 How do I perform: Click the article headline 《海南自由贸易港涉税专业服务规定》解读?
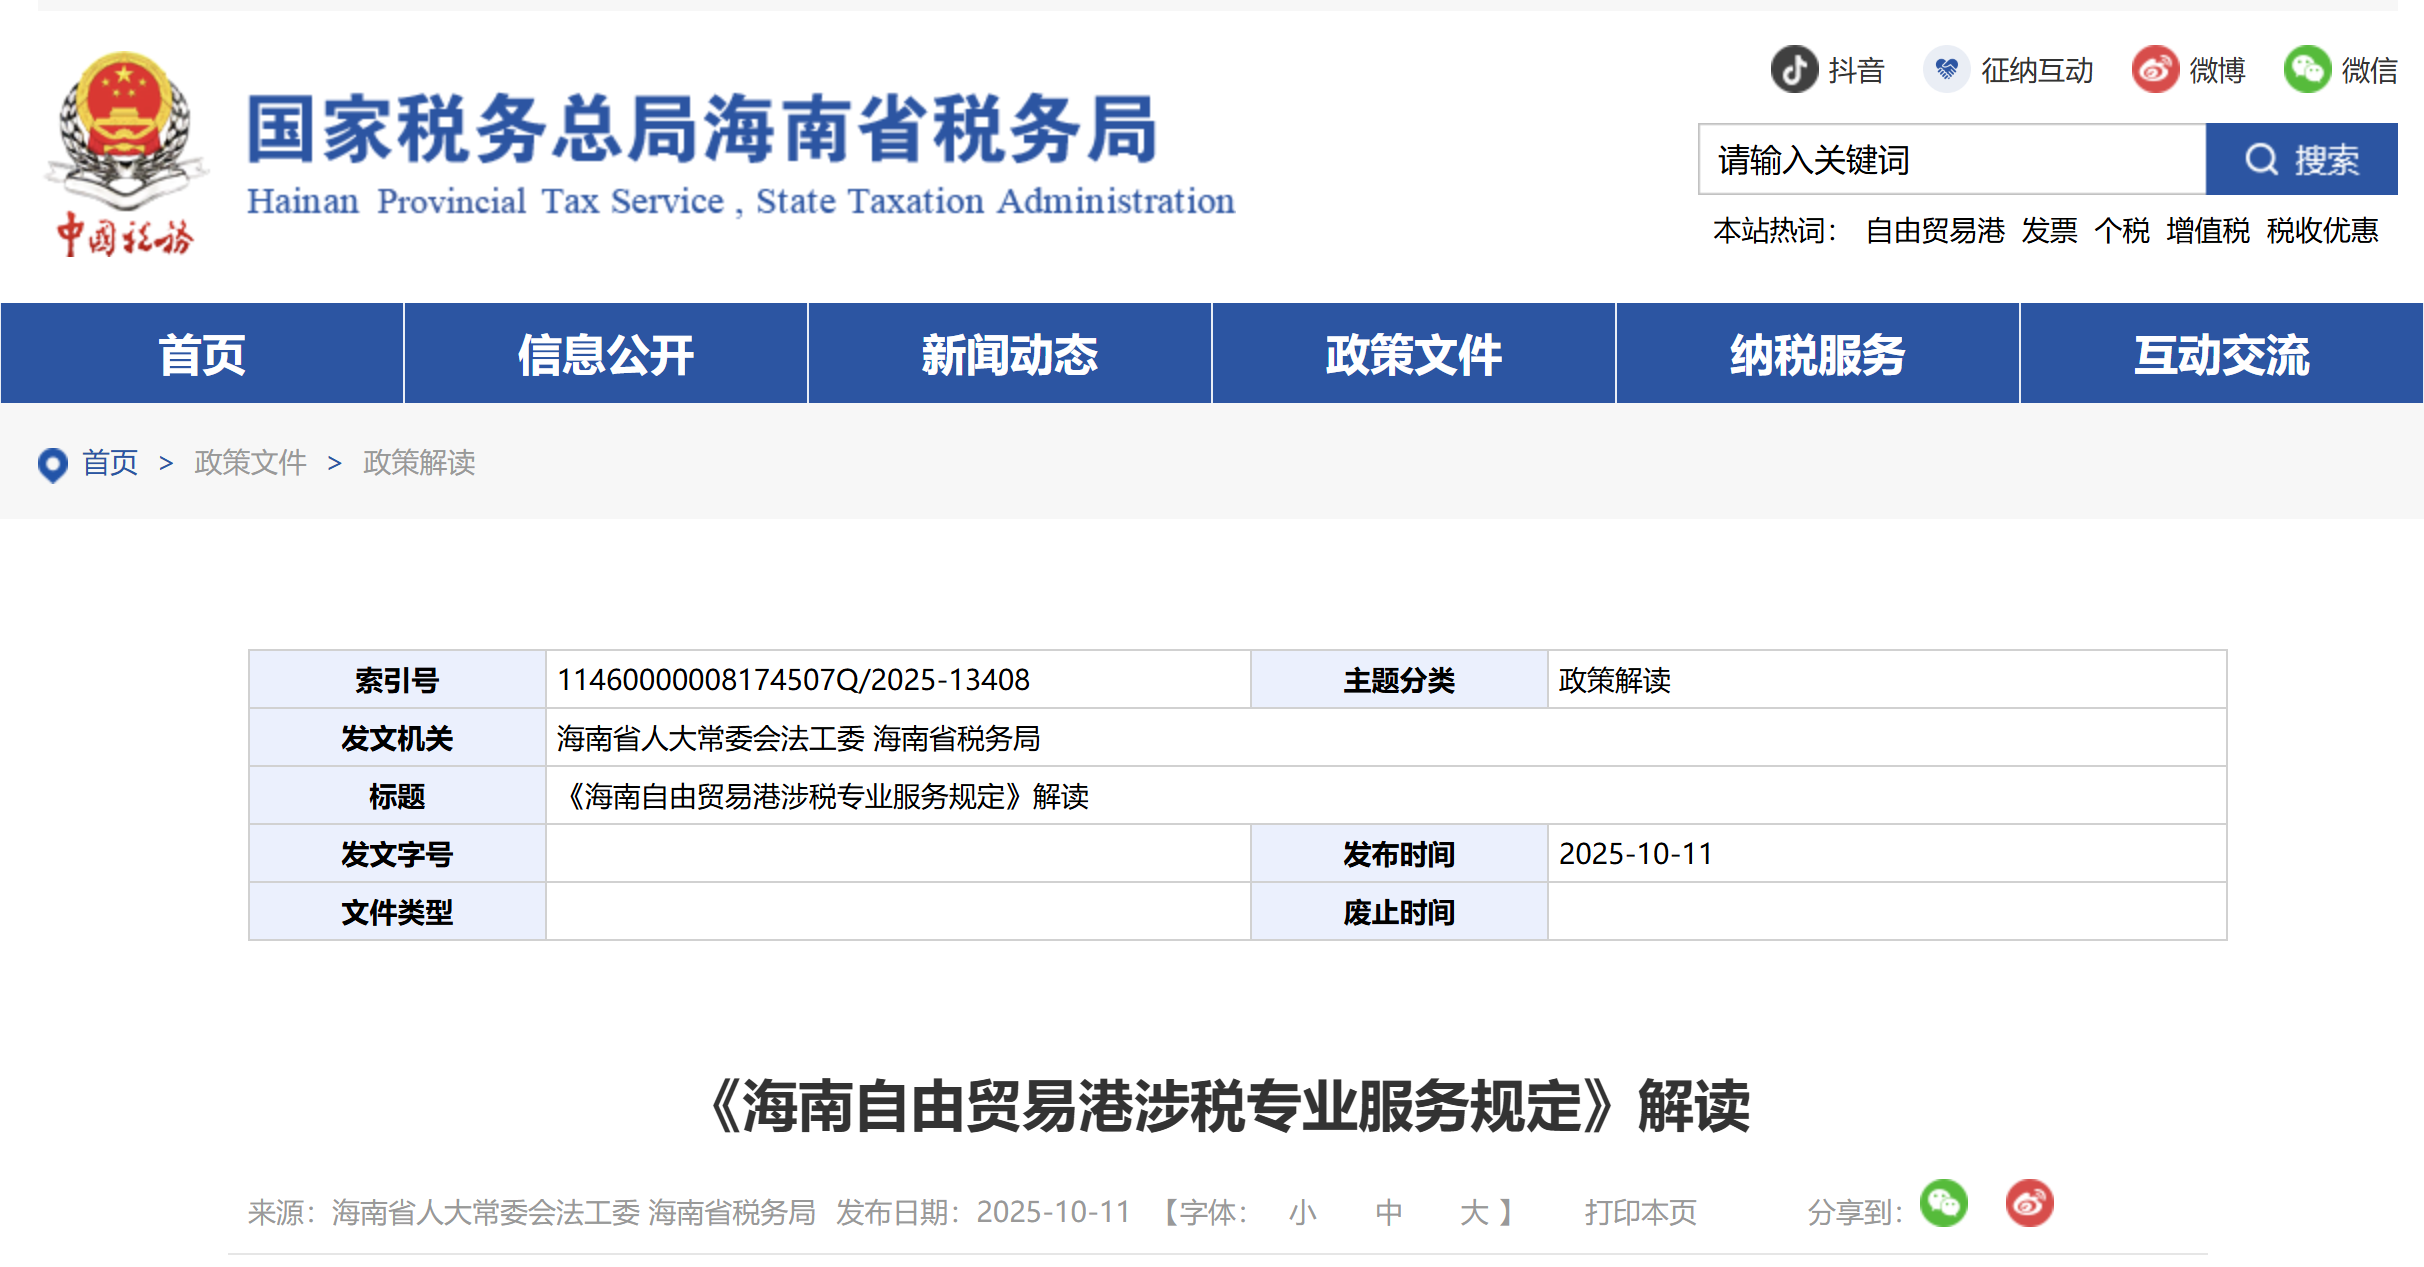point(1228,1106)
